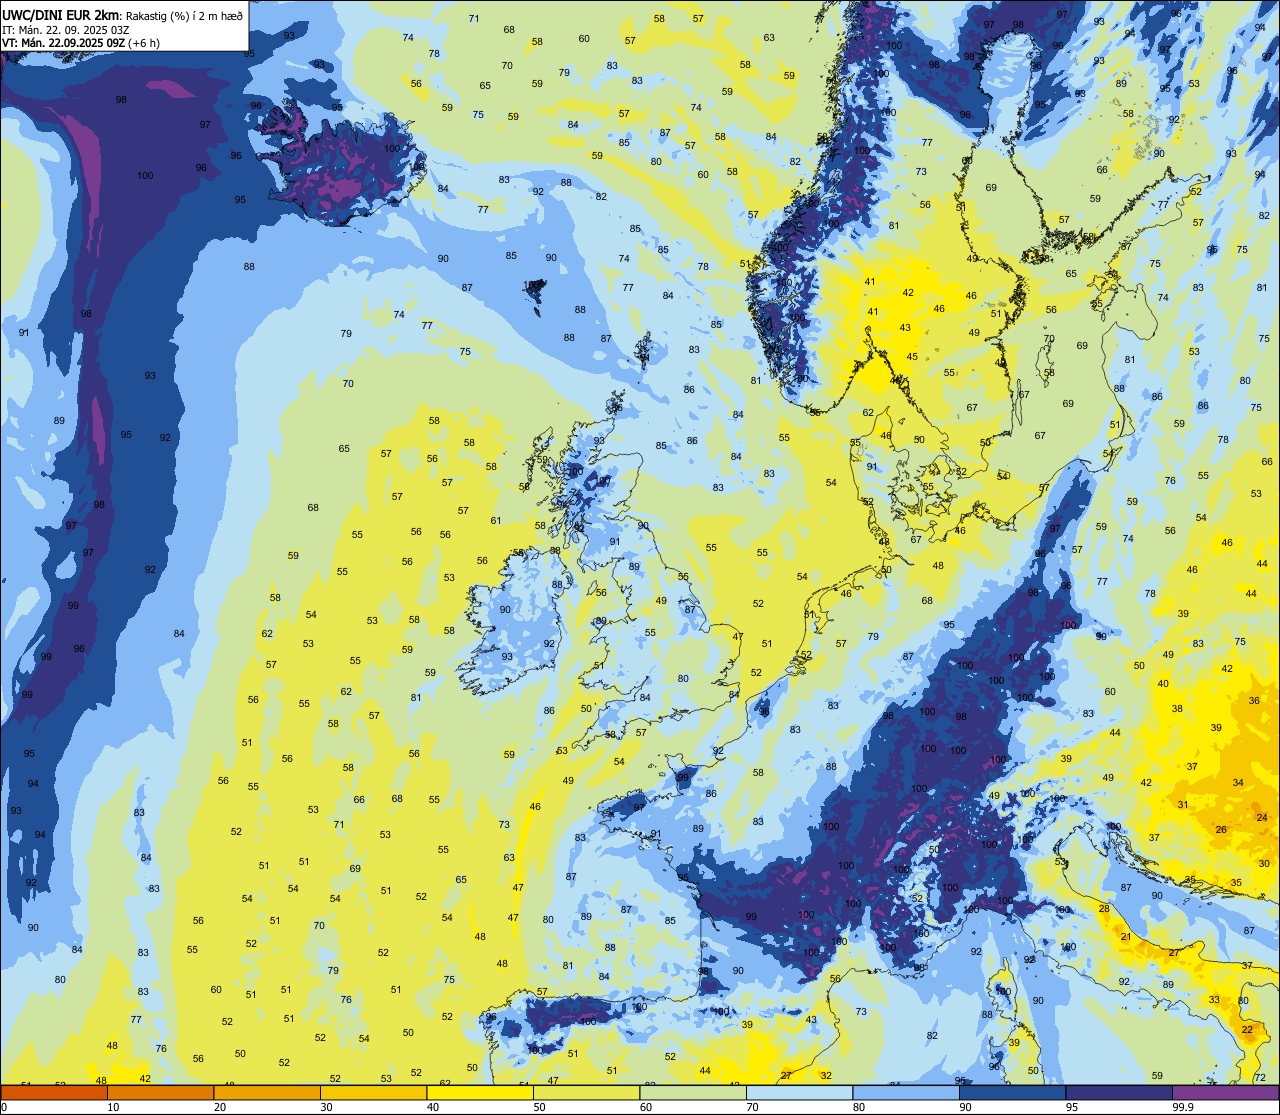The height and width of the screenshot is (1115, 1280).
Task: Click the legend color between 10 and 20
Action: coord(160,1093)
